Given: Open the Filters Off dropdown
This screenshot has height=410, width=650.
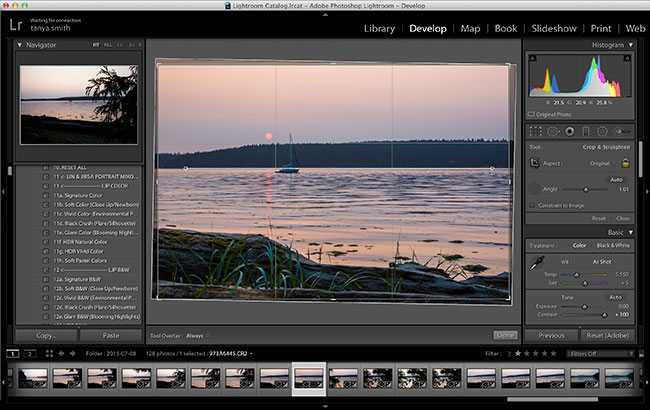Looking at the screenshot, I should coord(601,354).
